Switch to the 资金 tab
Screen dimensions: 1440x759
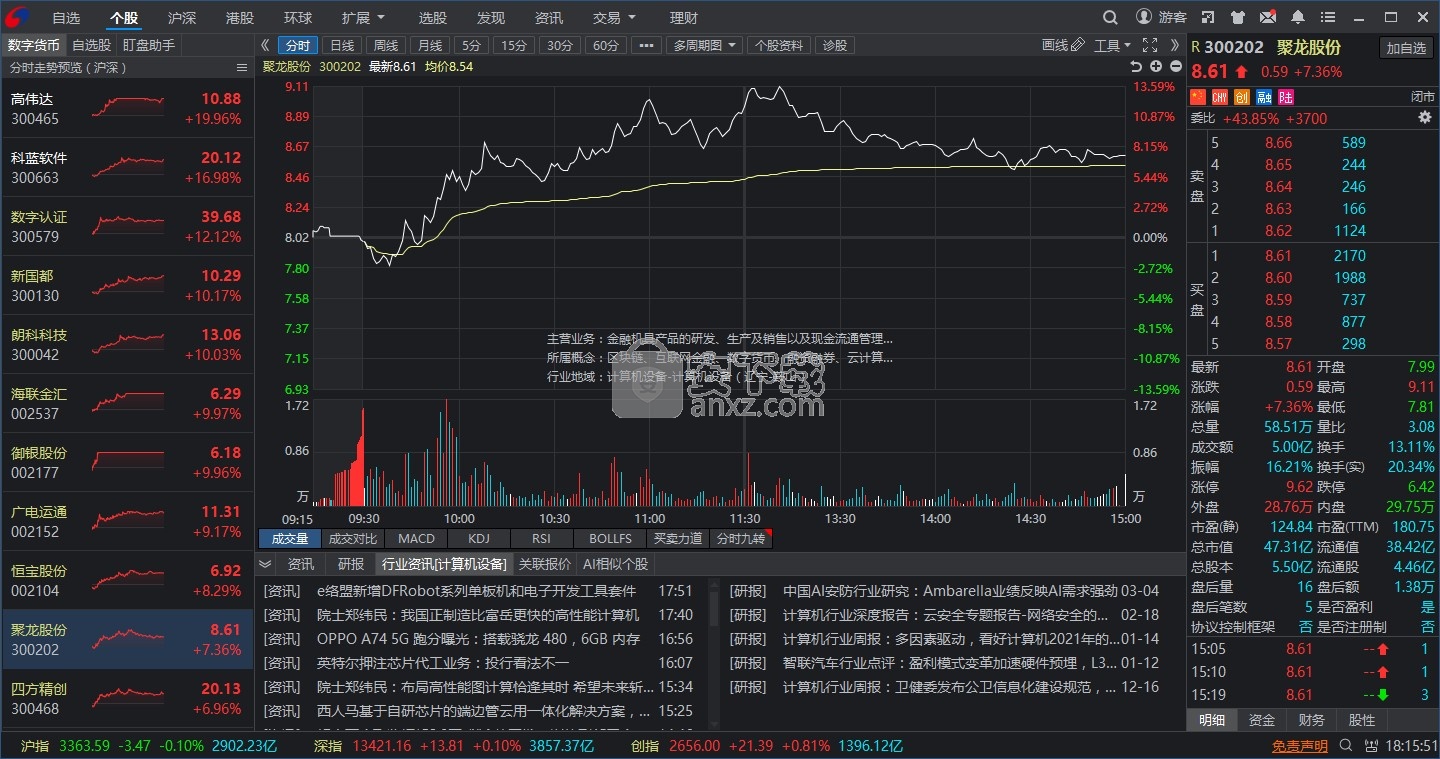point(1262,720)
